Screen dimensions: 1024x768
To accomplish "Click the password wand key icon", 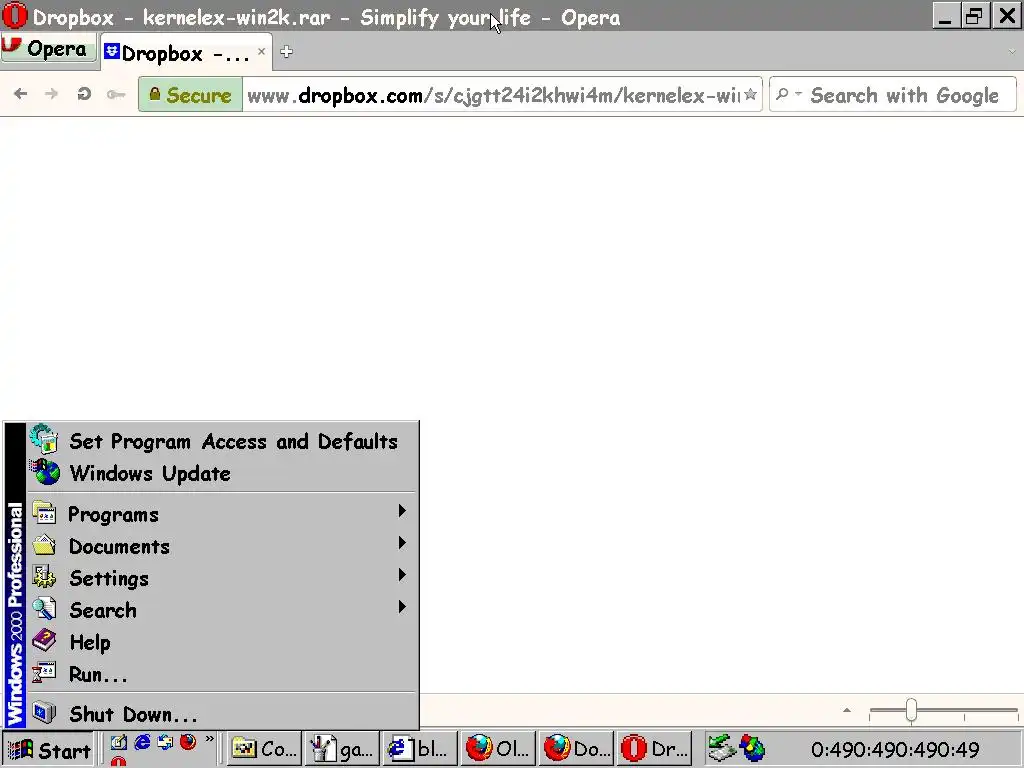I will pyautogui.click(x=116, y=95).
